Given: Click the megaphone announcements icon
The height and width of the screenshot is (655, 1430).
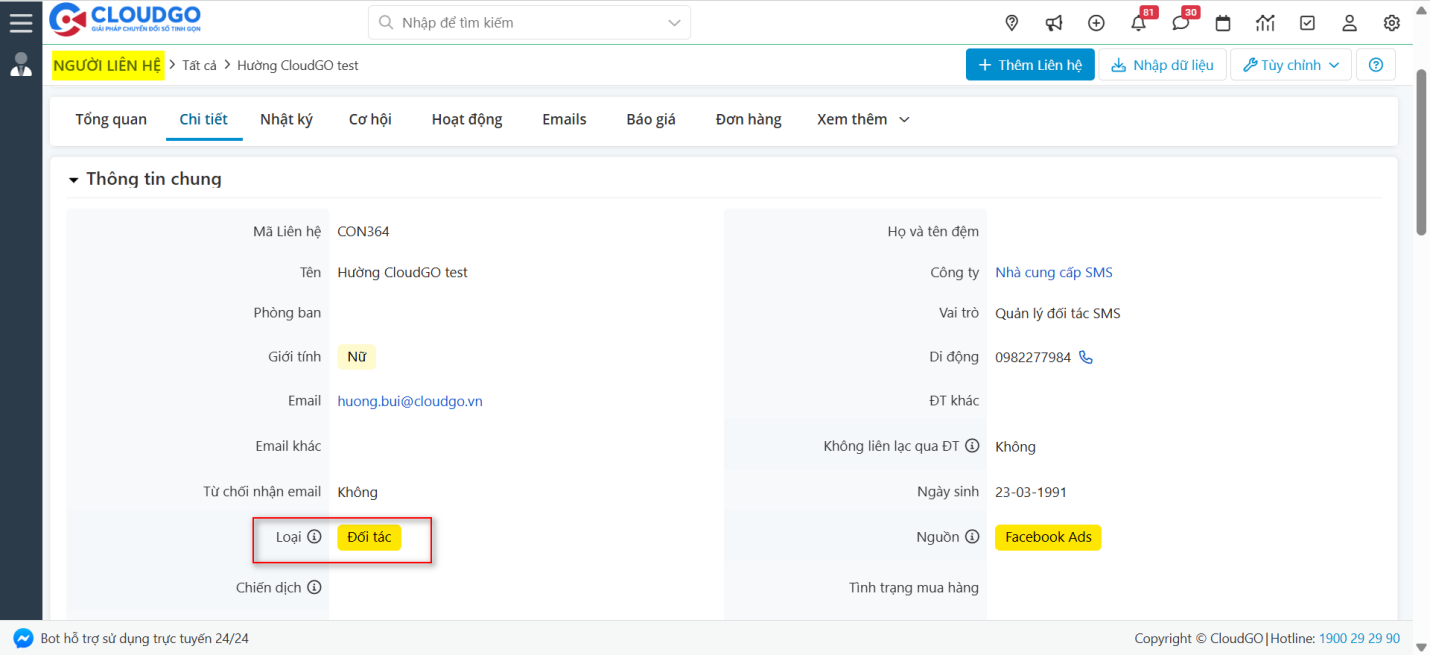Looking at the screenshot, I should (1053, 22).
